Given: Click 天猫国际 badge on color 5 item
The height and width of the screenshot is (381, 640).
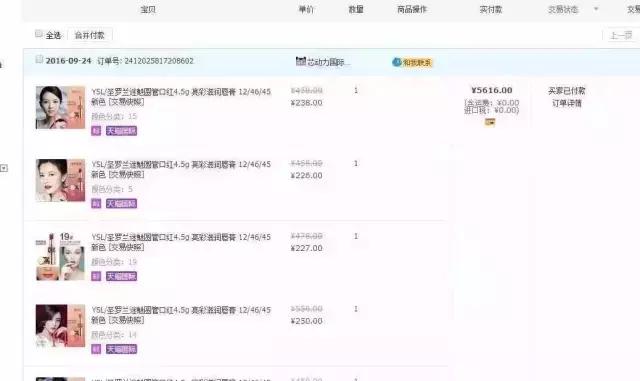Looking at the screenshot, I should click(122, 203).
